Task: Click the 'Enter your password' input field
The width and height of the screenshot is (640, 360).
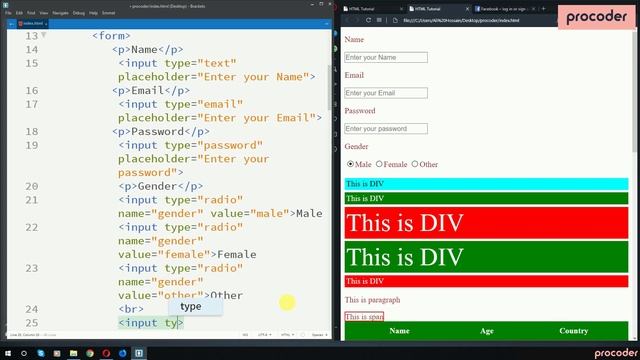Action: (x=386, y=129)
